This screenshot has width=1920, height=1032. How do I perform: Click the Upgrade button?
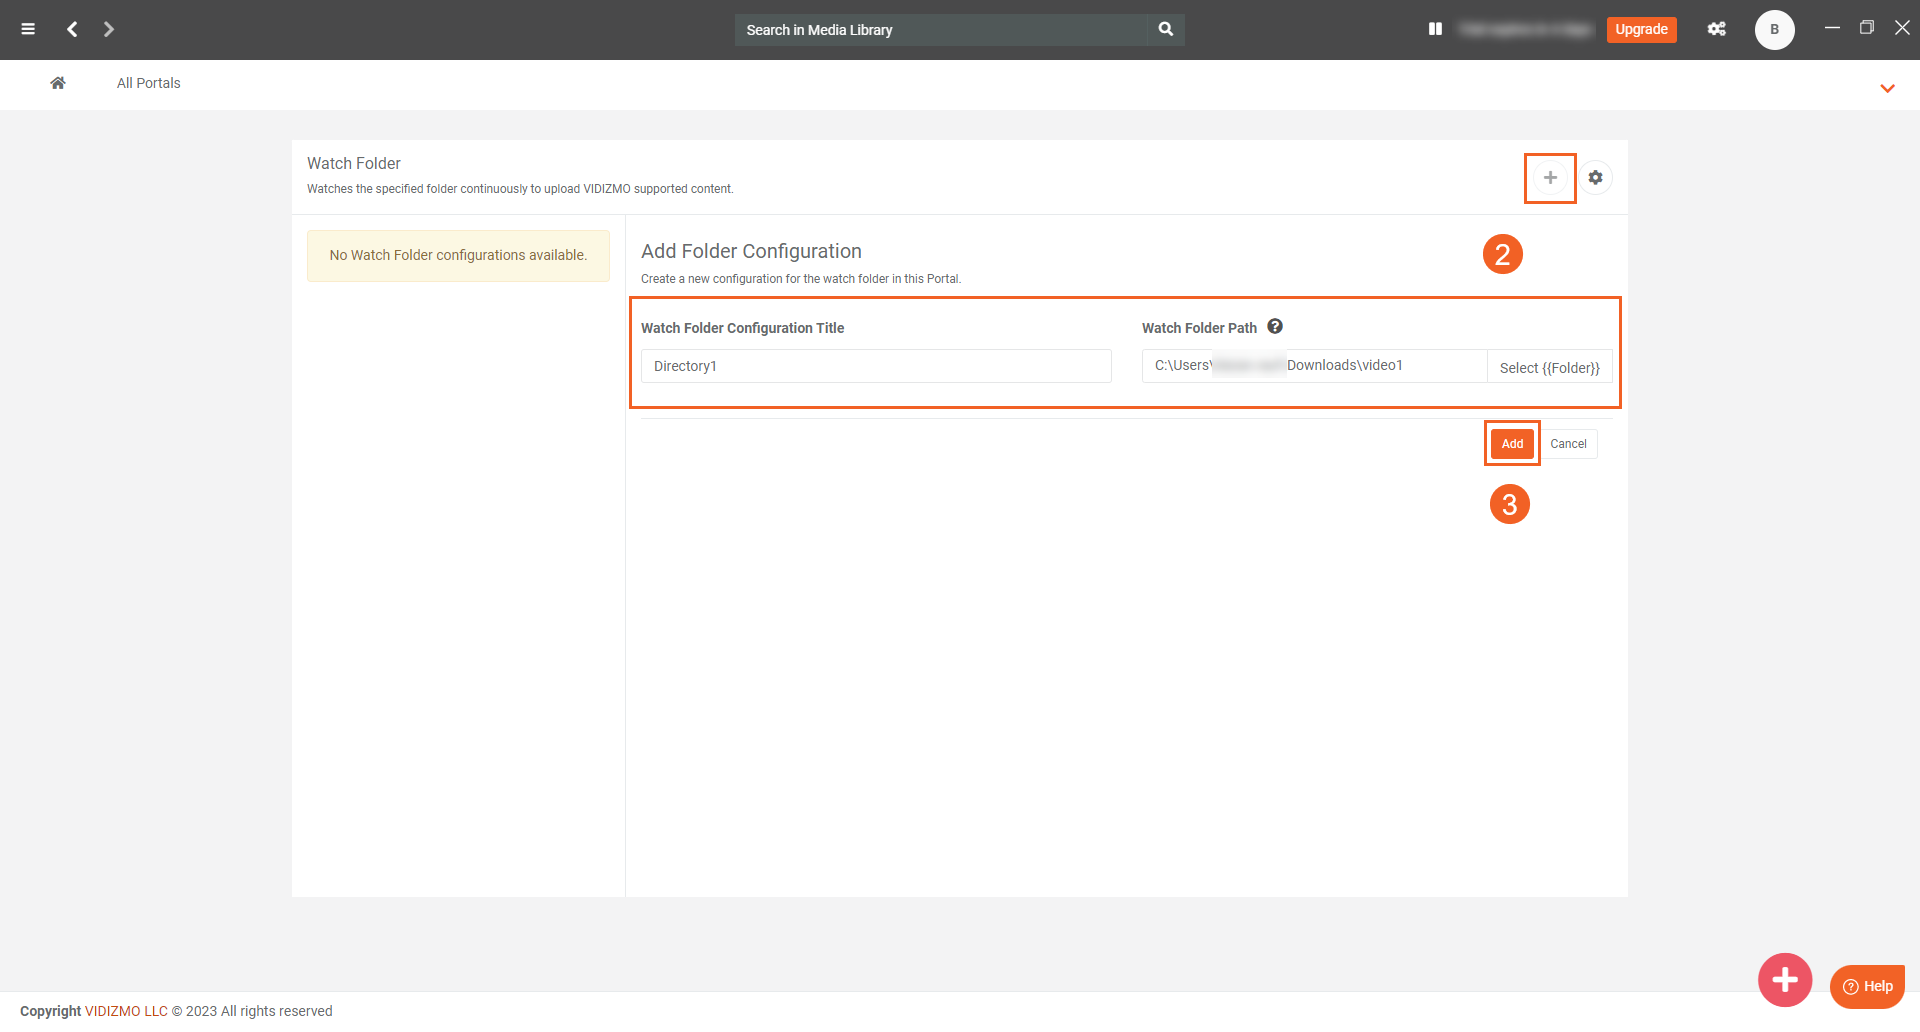tap(1641, 29)
